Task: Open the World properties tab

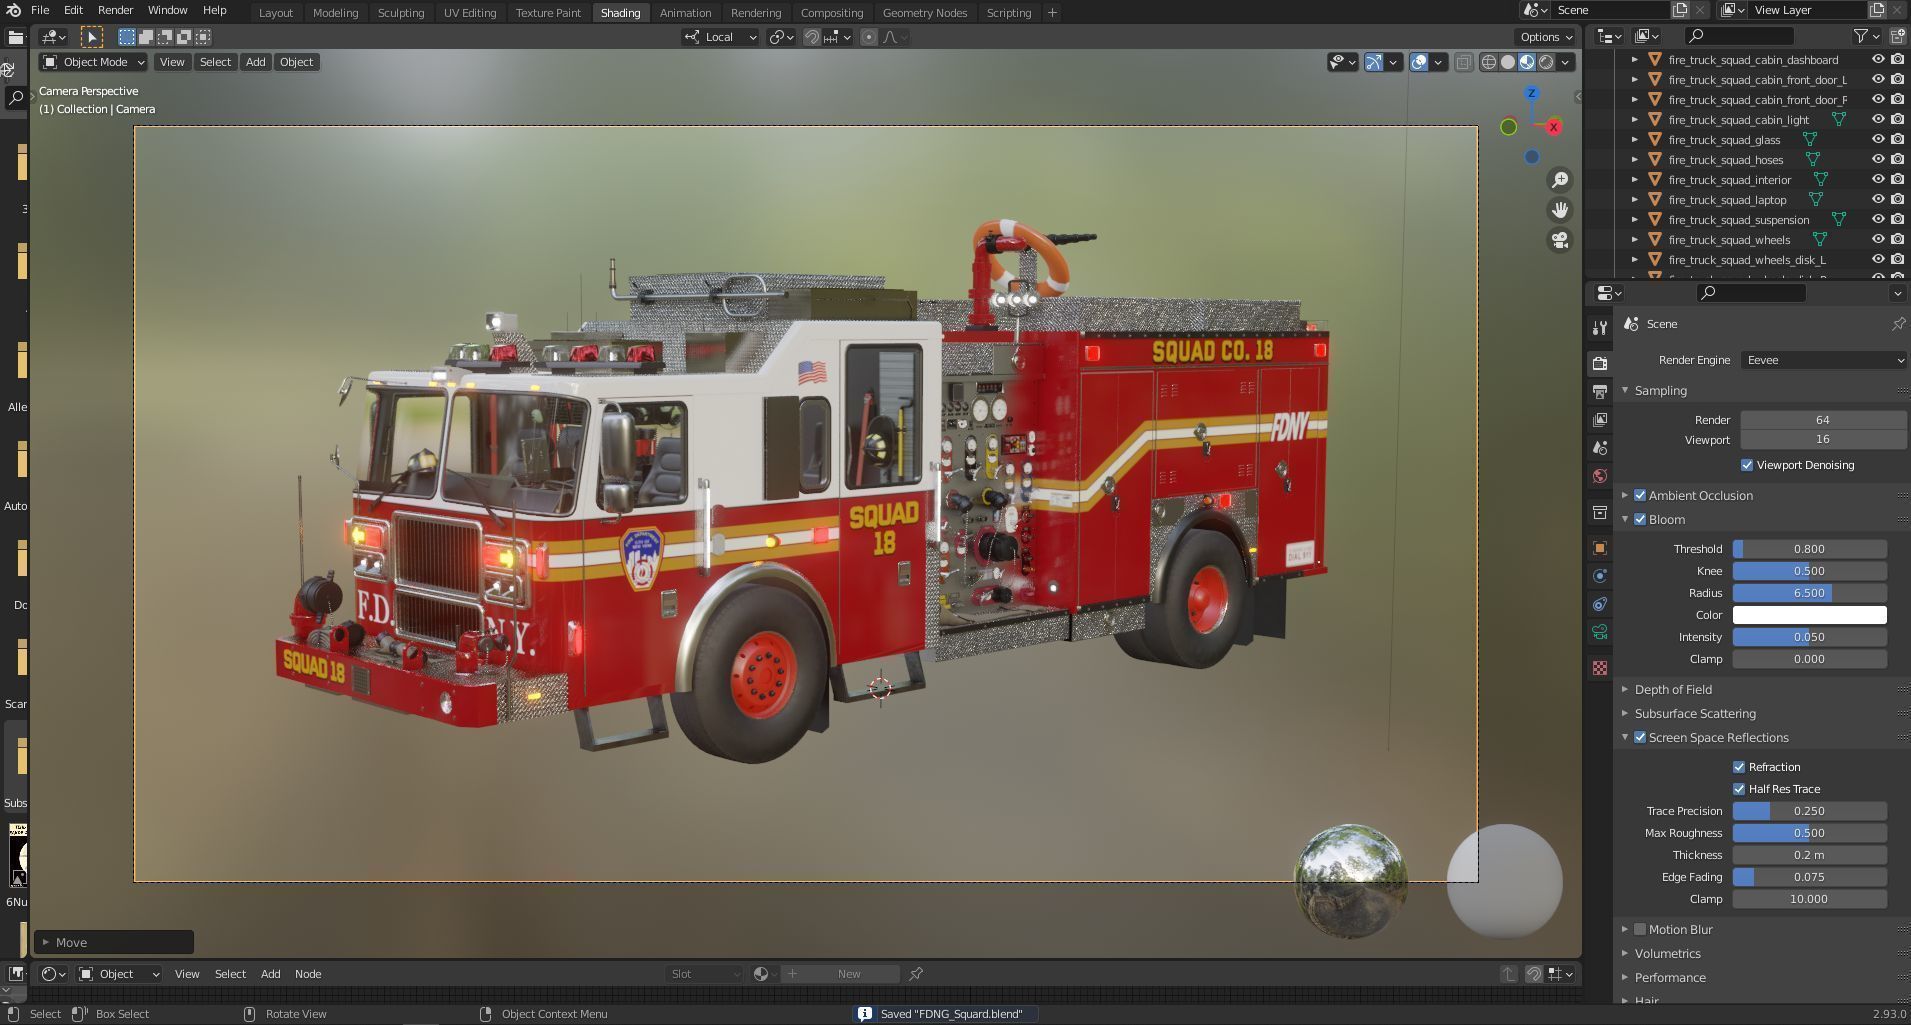Action: click(1600, 476)
